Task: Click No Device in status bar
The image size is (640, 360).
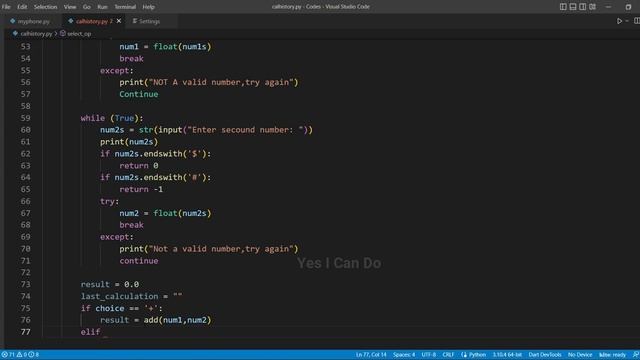Action: [580, 355]
